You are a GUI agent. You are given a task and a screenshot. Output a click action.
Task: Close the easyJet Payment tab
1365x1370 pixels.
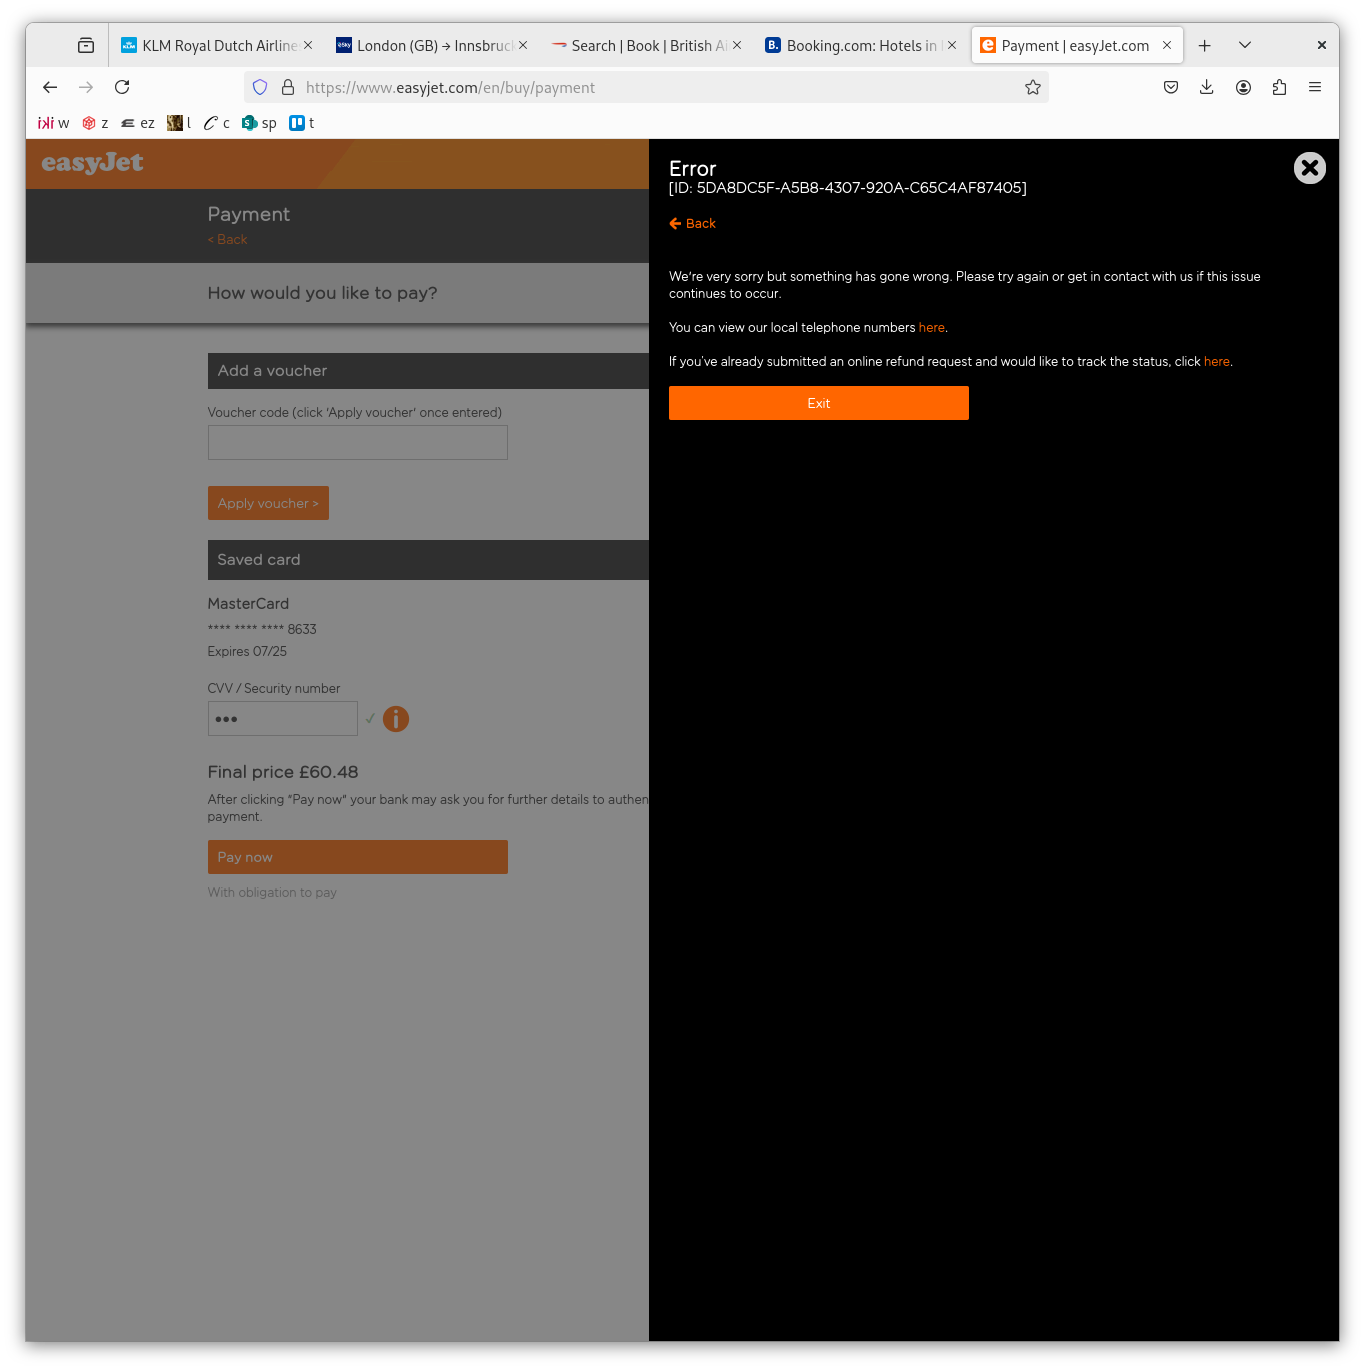(1167, 45)
